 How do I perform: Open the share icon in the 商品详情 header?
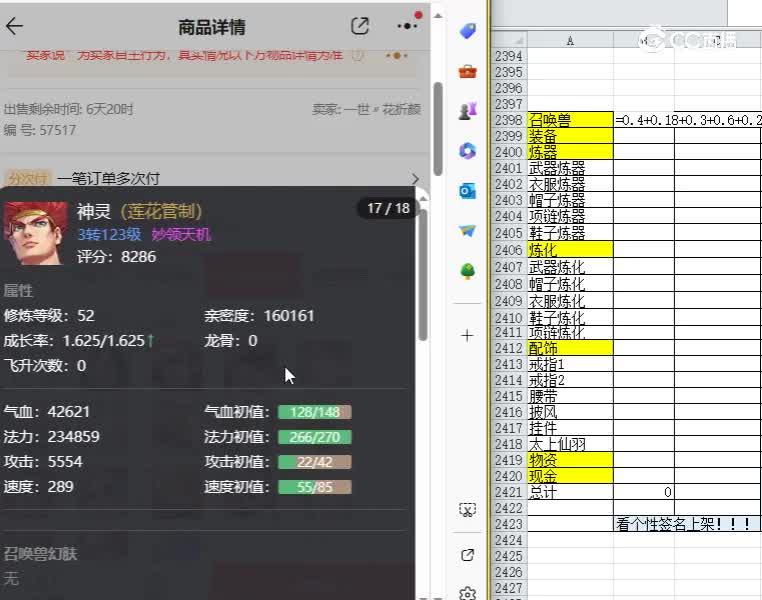[x=360, y=26]
